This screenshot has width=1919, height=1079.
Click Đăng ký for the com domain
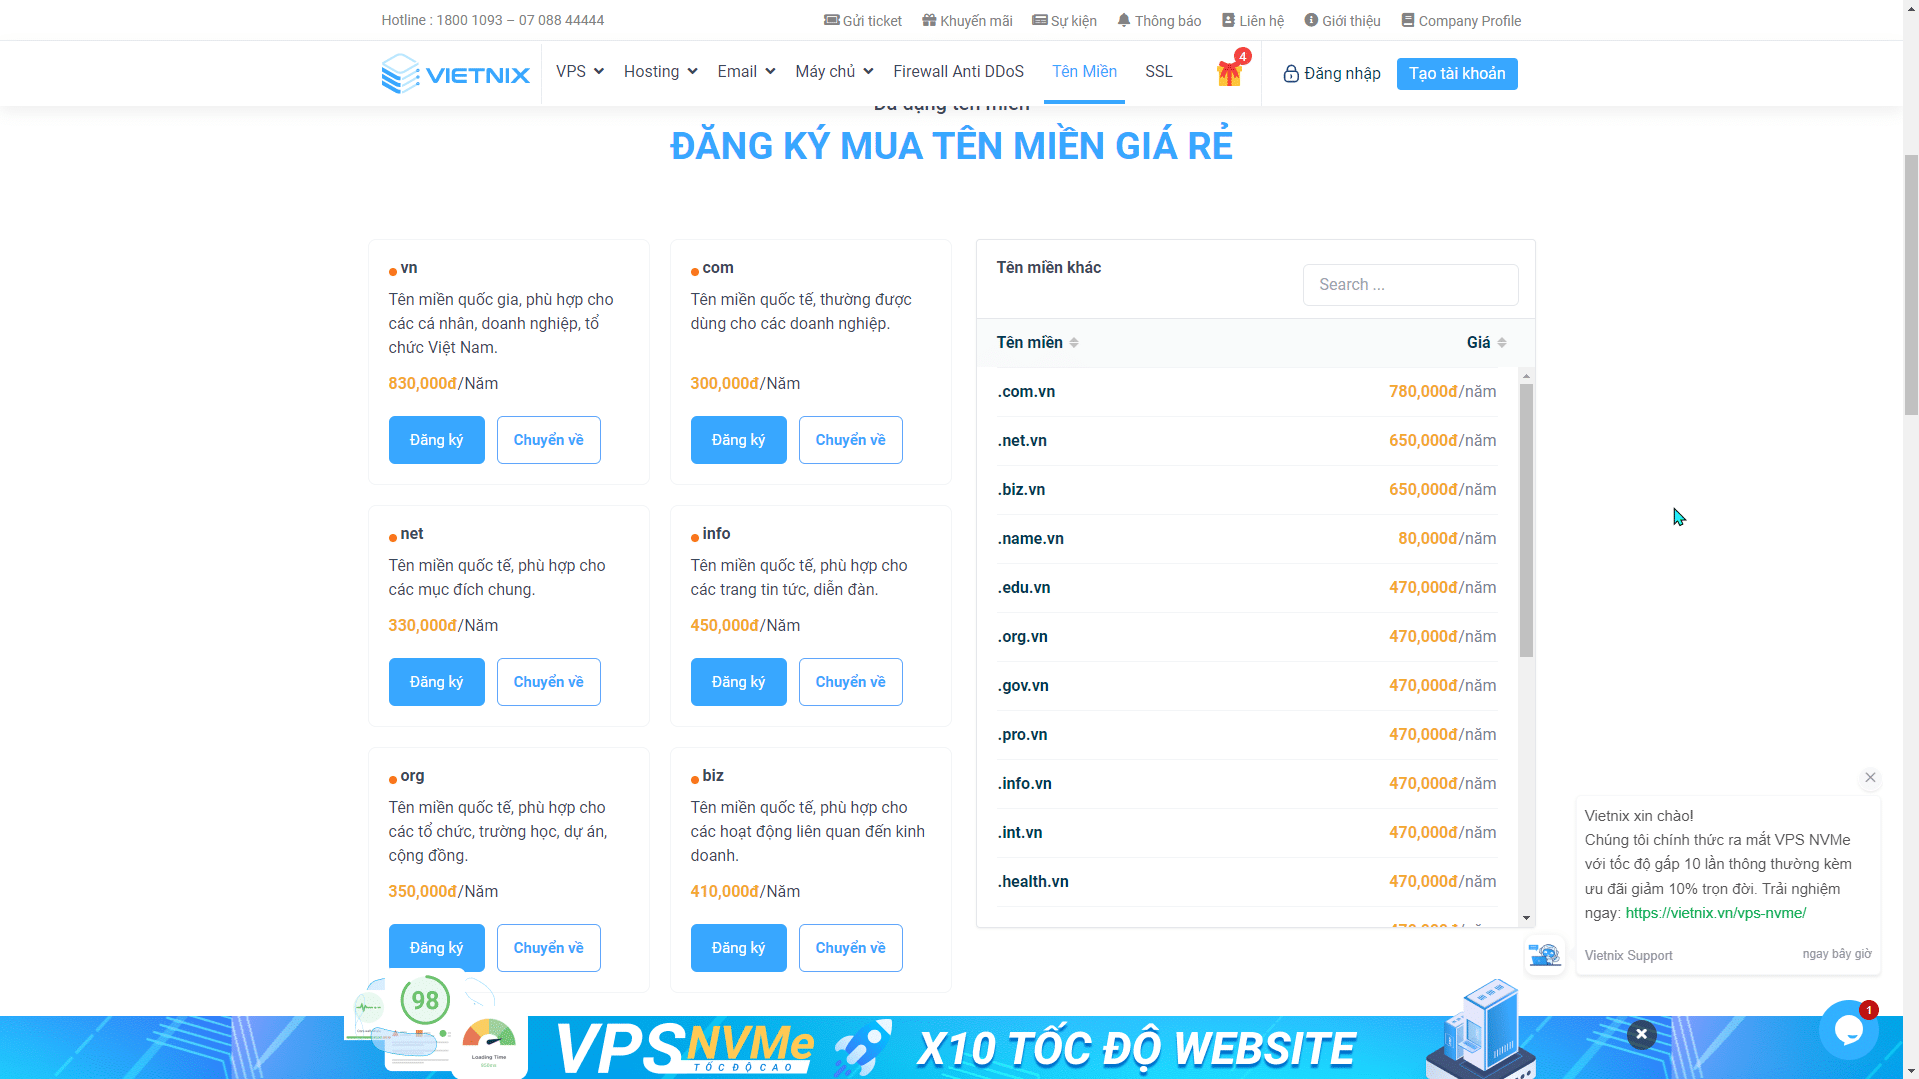coord(738,440)
